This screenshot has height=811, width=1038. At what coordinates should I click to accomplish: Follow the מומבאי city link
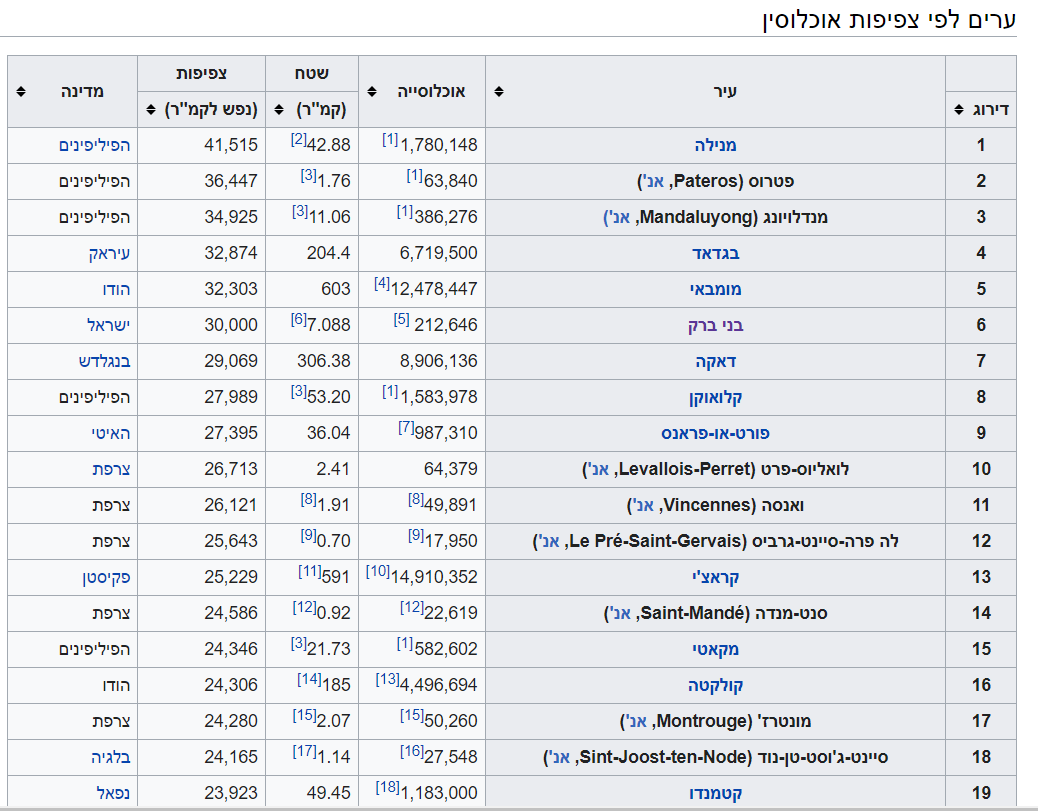[x=715, y=289]
